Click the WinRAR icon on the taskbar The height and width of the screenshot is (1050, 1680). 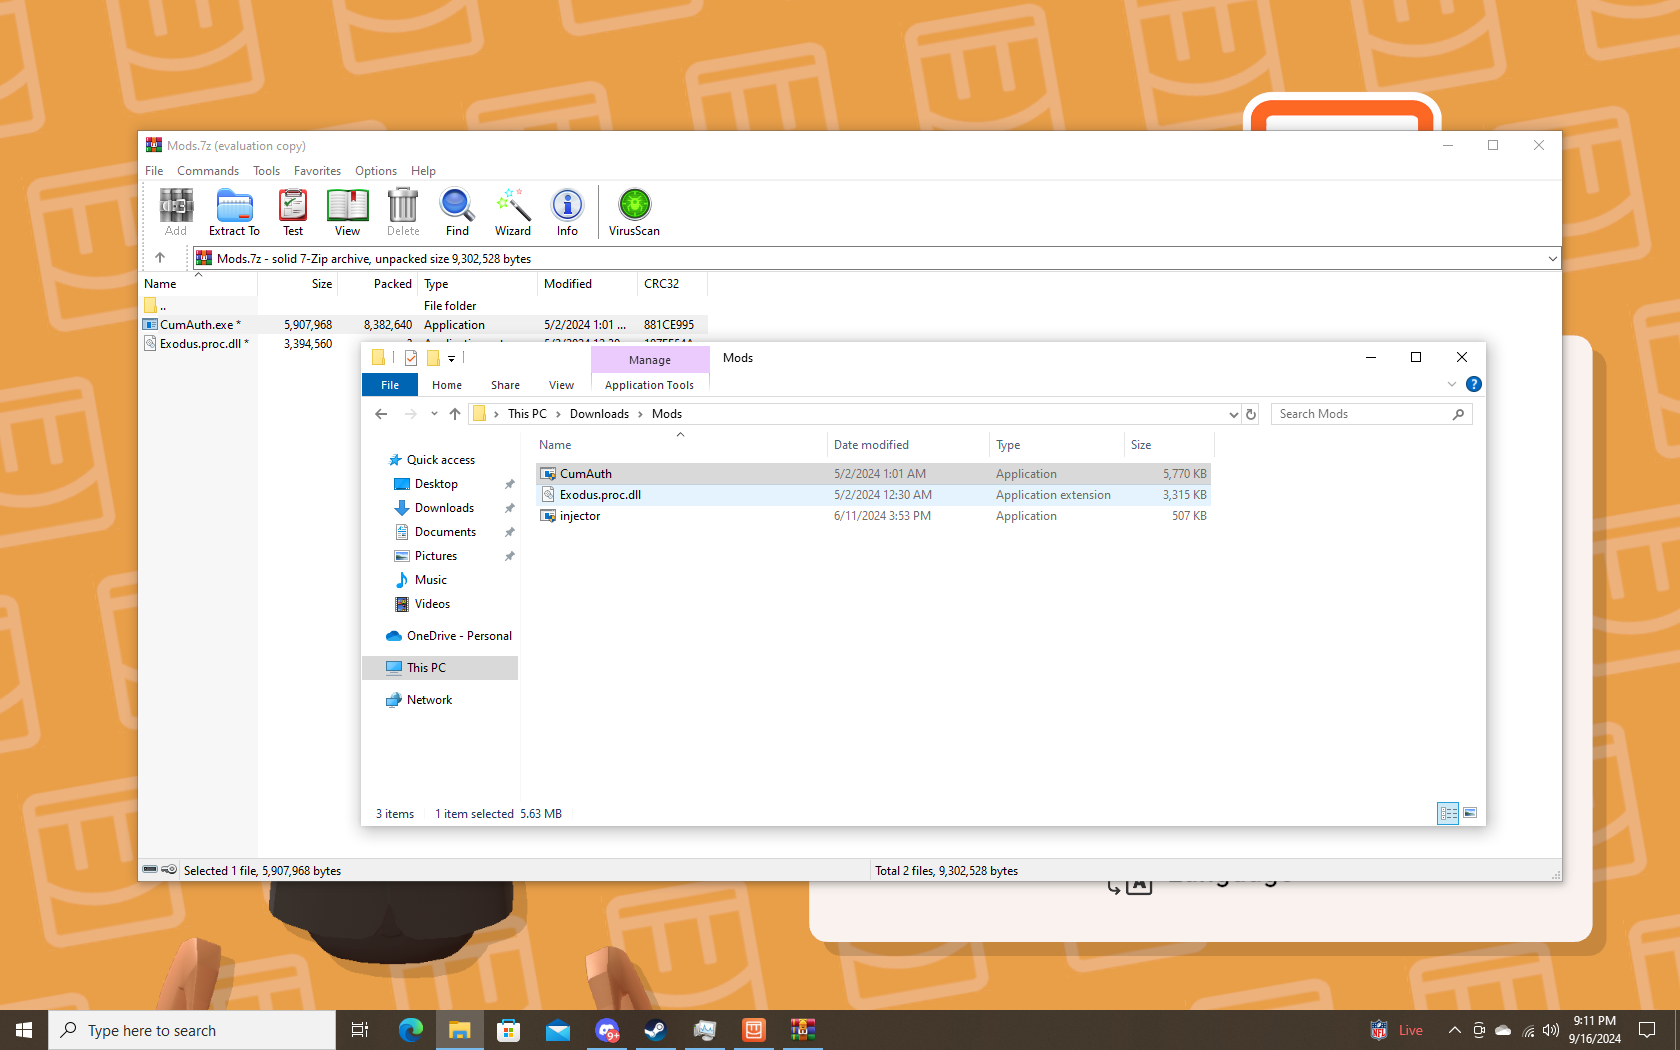(x=803, y=1030)
